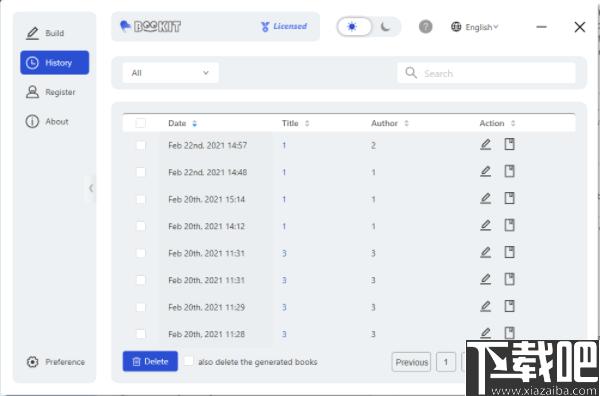Click the Action column sort arrows
Viewport: 601px width, 396px height.
[x=513, y=123]
